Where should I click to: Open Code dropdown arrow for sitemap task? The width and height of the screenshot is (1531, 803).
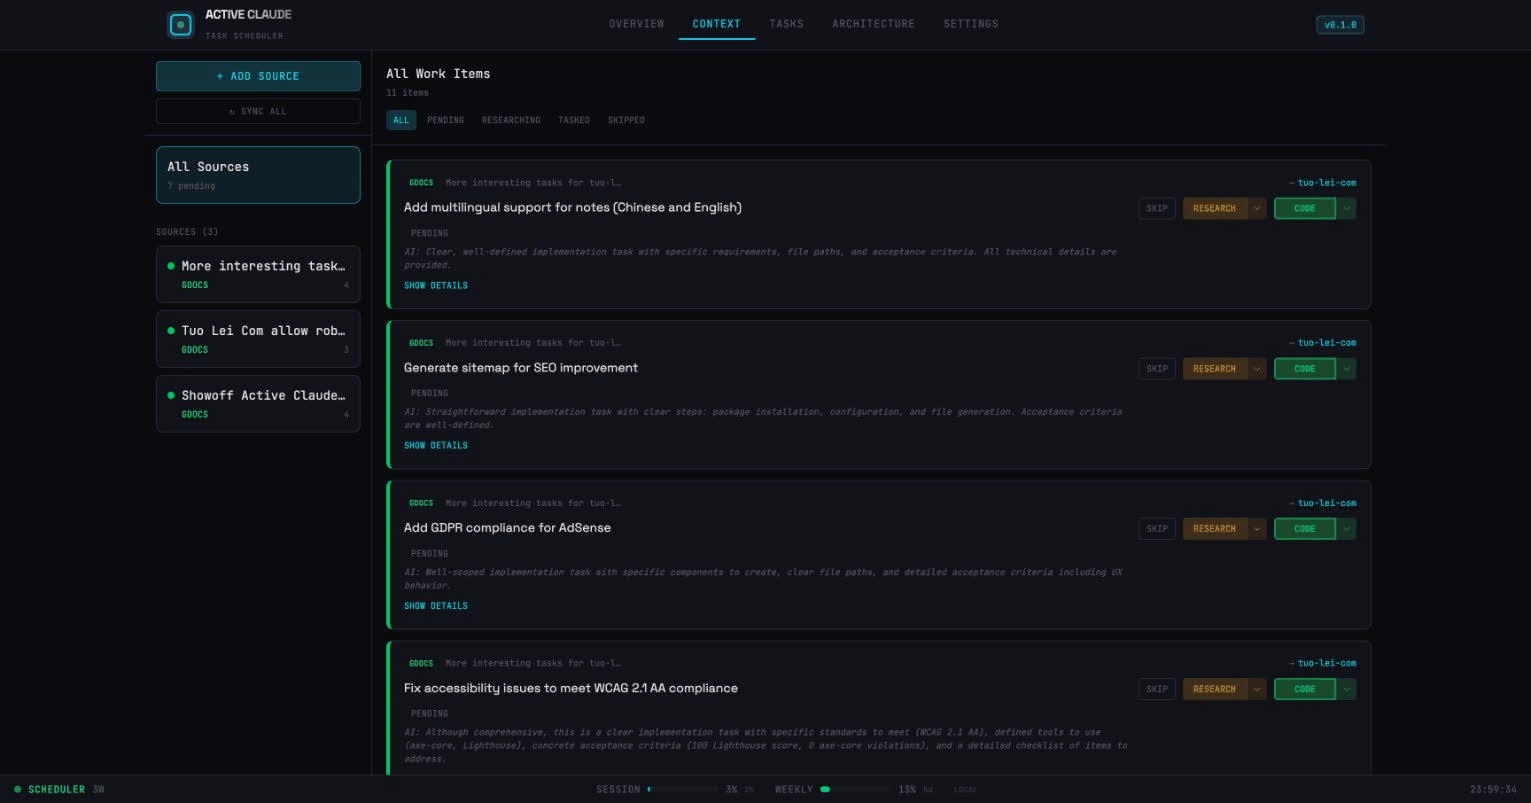click(x=1347, y=369)
